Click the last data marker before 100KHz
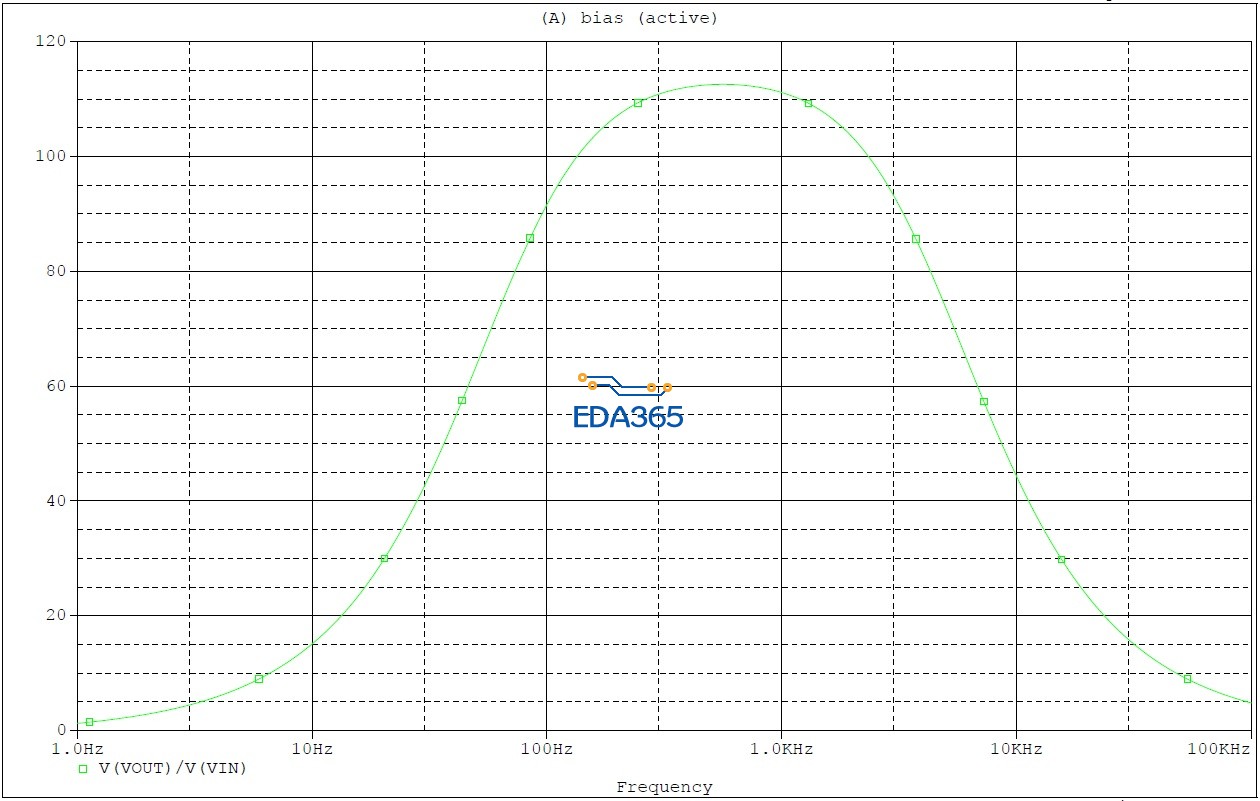The height and width of the screenshot is (801, 1260). (1187, 678)
